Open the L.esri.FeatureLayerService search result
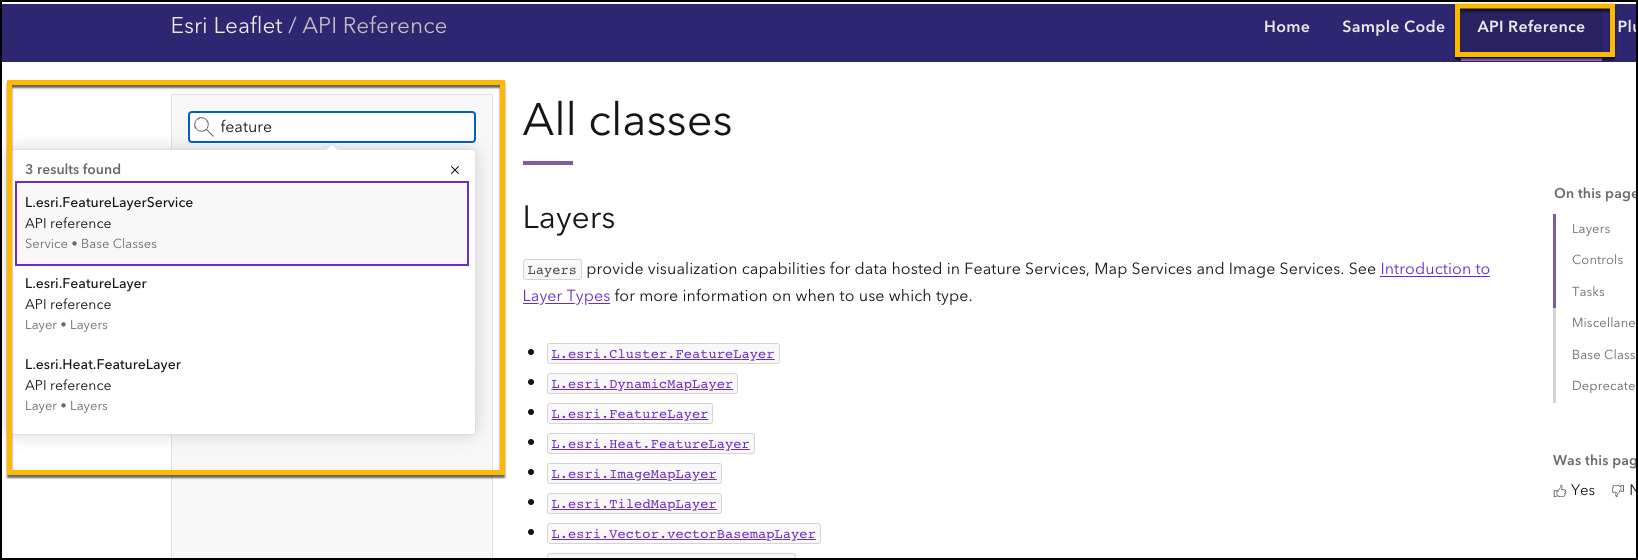This screenshot has width=1638, height=560. pyautogui.click(x=241, y=223)
